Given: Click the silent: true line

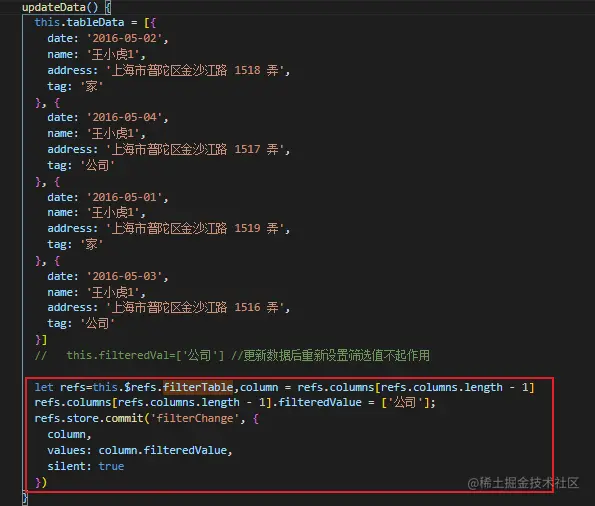Looking at the screenshot, I should tap(86, 466).
